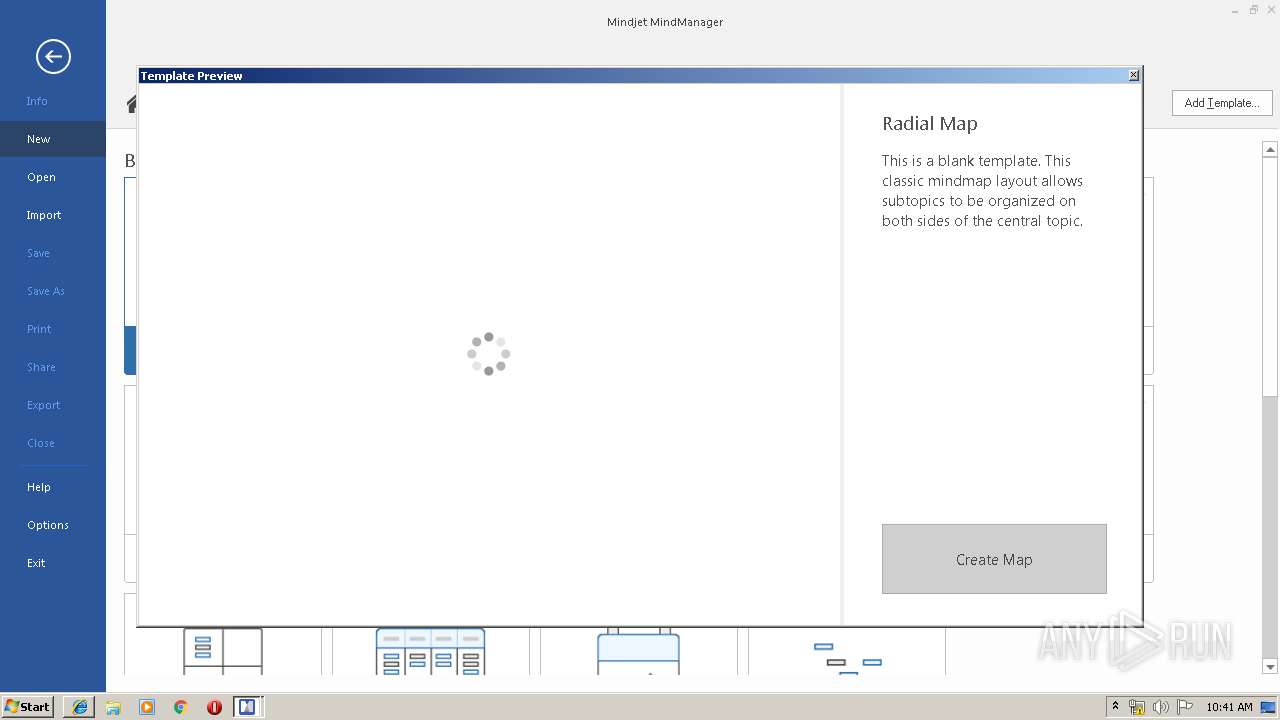Image resolution: width=1280 pixels, height=720 pixels.
Task: Click Close in the sidebar menu
Action: pyautogui.click(x=41, y=443)
